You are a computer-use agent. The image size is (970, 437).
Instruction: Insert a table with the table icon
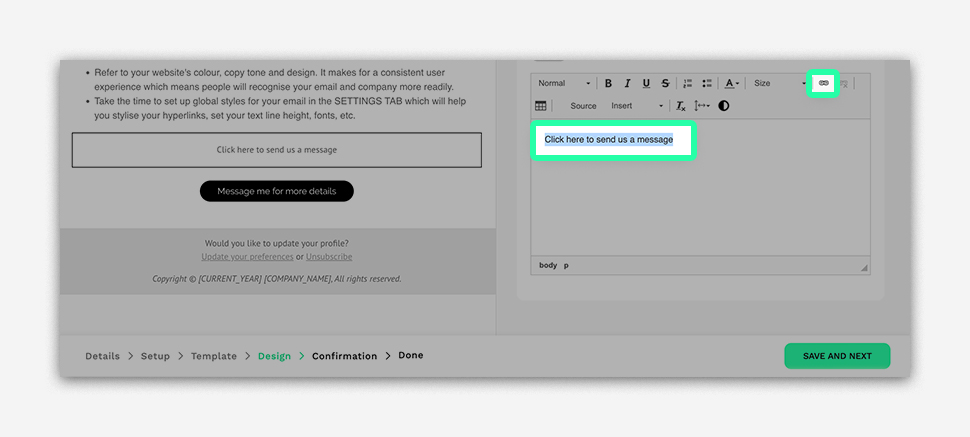(x=540, y=106)
